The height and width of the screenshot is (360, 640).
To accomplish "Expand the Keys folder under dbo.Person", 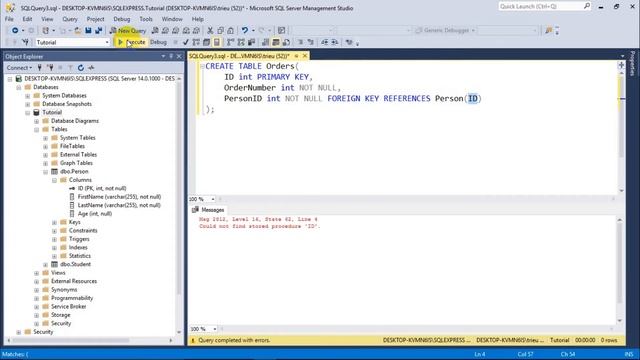I will point(55,222).
